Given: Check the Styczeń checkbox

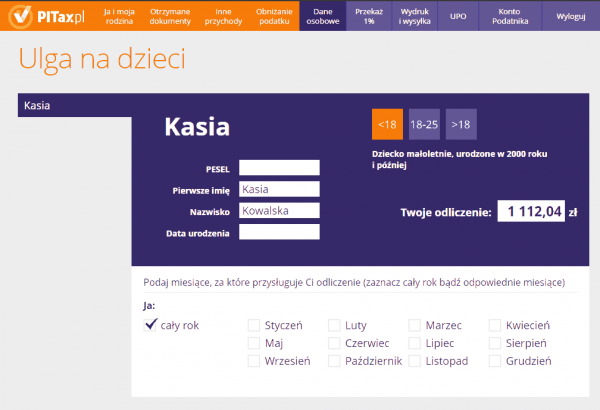Looking at the screenshot, I should pyautogui.click(x=254, y=325).
